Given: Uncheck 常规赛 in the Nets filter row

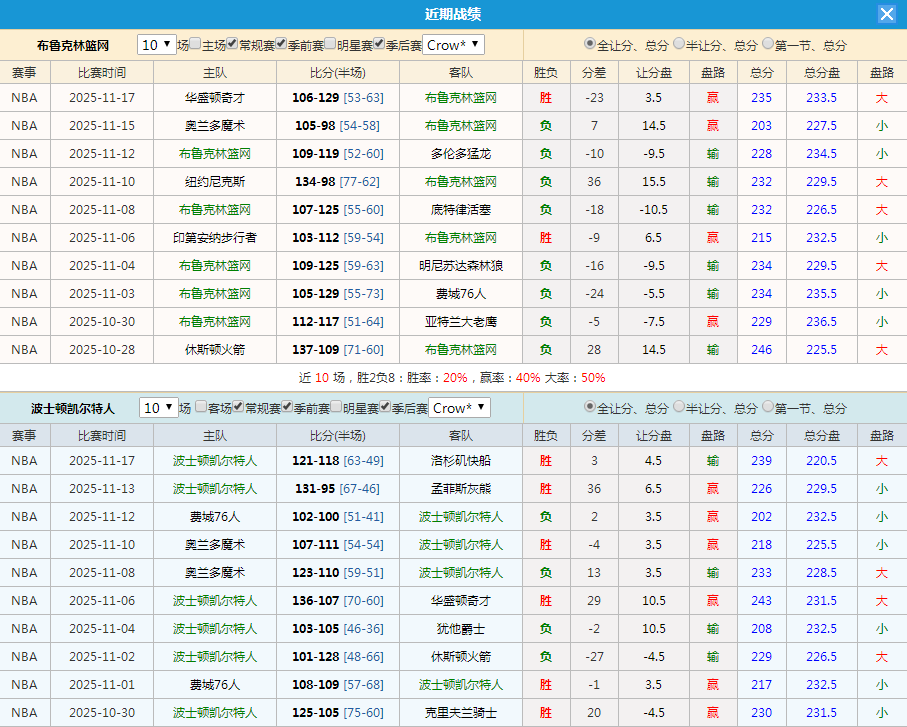Looking at the screenshot, I should pos(232,43).
